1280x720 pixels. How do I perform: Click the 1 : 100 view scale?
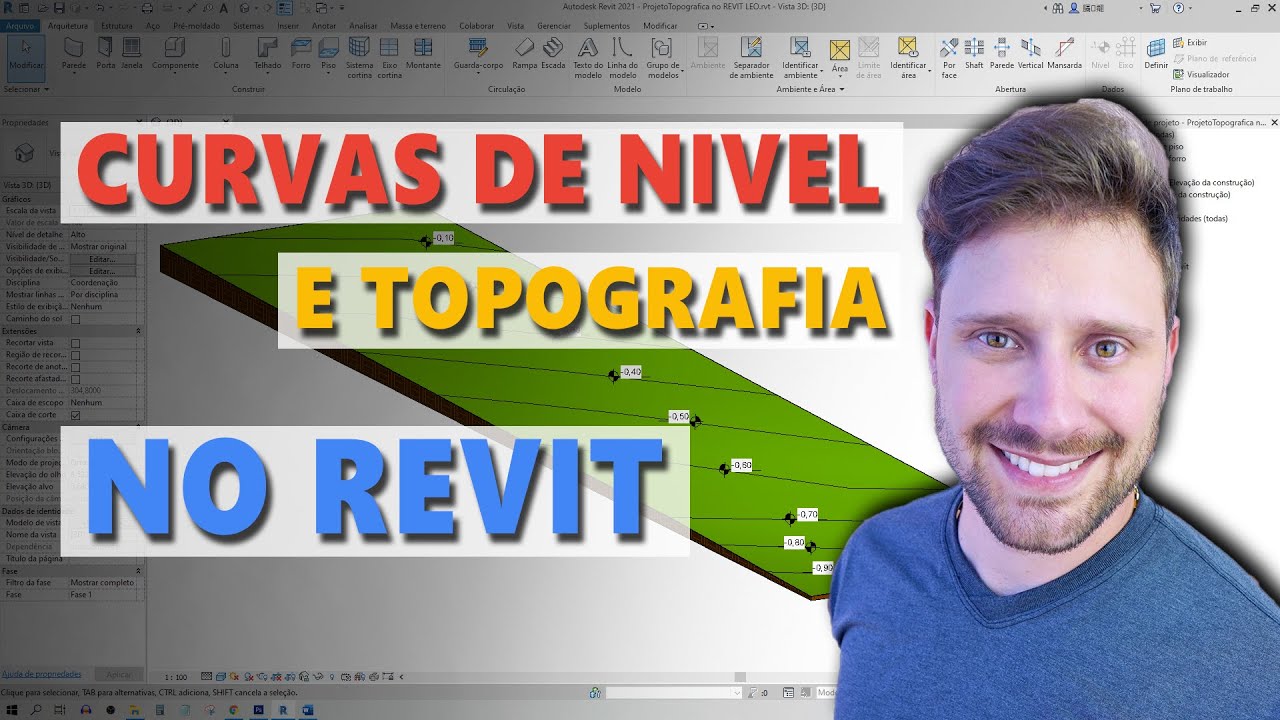point(175,677)
